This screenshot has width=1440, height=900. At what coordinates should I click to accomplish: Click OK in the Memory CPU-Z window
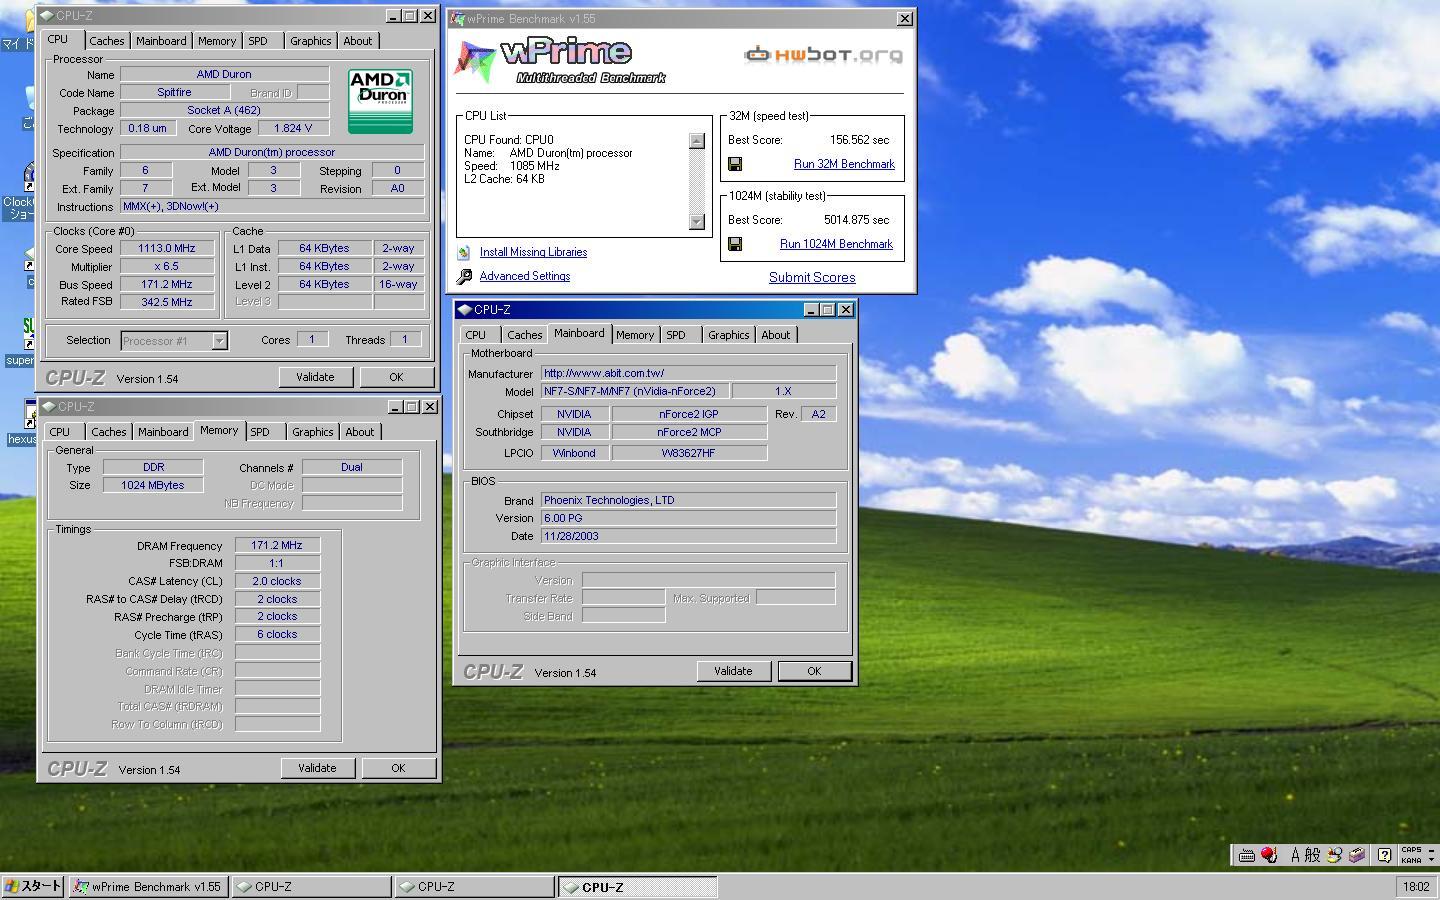click(398, 768)
